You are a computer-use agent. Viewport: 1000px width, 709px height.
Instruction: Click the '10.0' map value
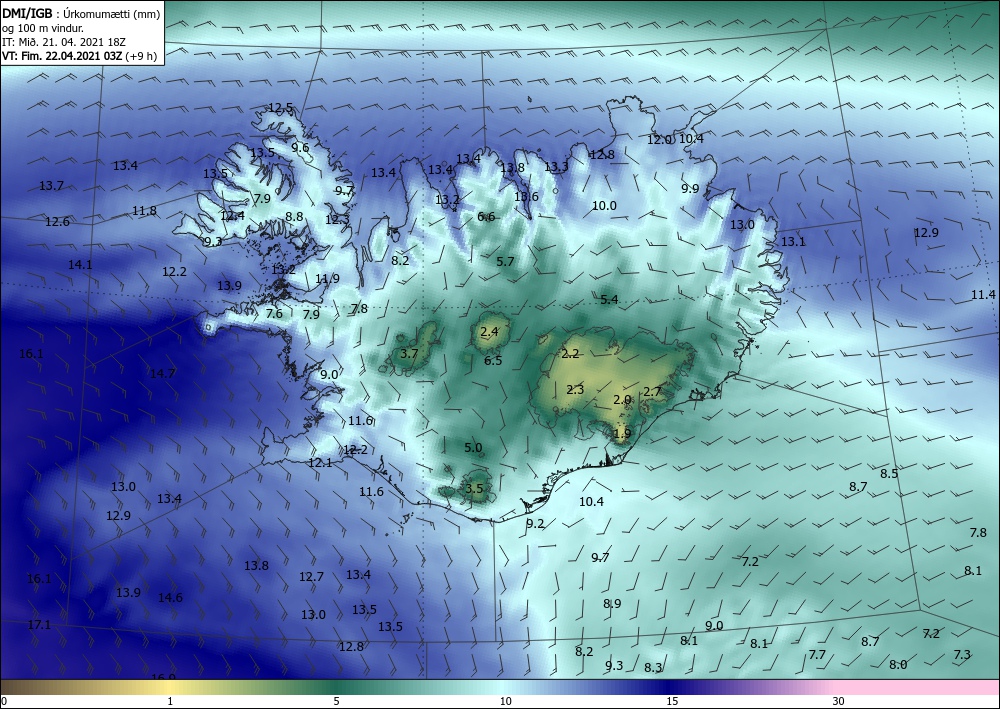pyautogui.click(x=604, y=205)
